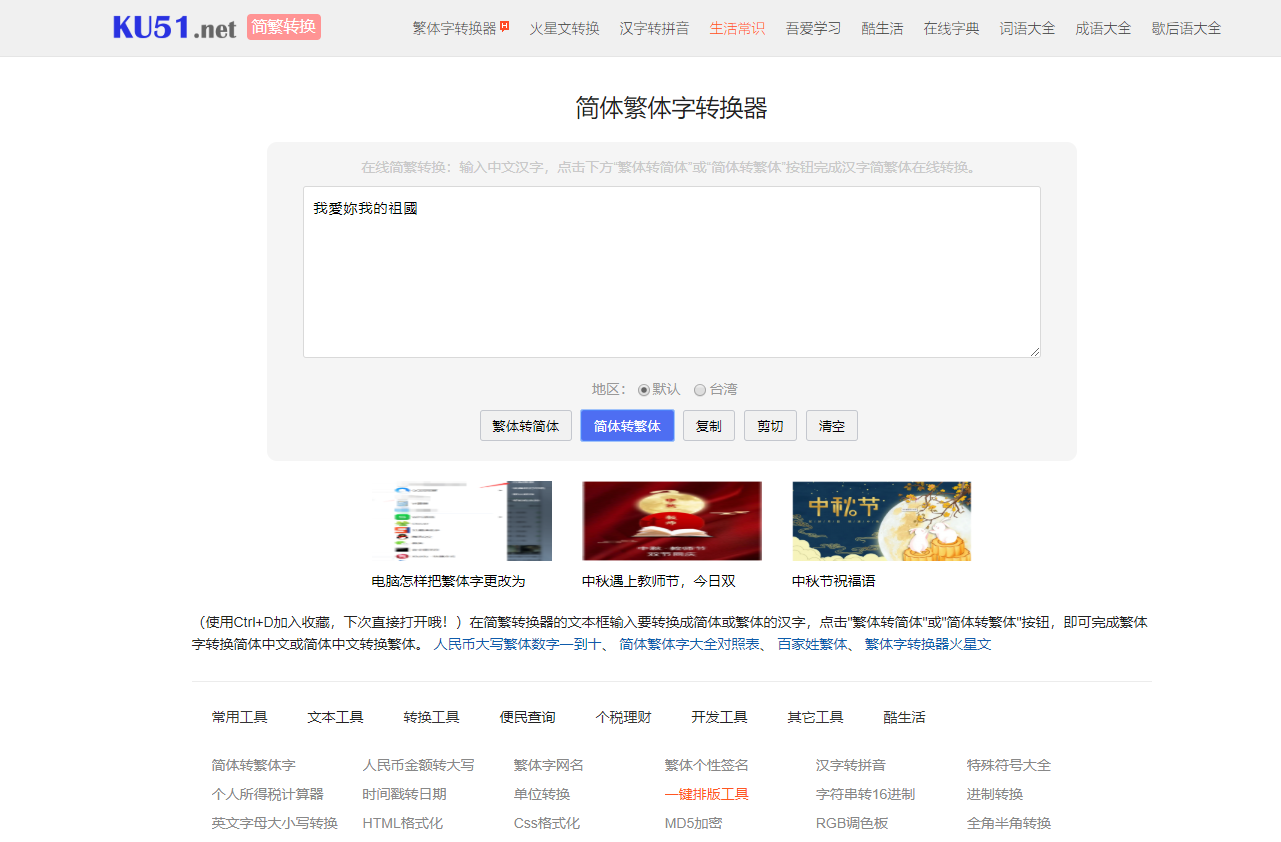Screen dimensions: 1281x842
Task: Open the 一键排版工具 link
Action: tap(707, 794)
